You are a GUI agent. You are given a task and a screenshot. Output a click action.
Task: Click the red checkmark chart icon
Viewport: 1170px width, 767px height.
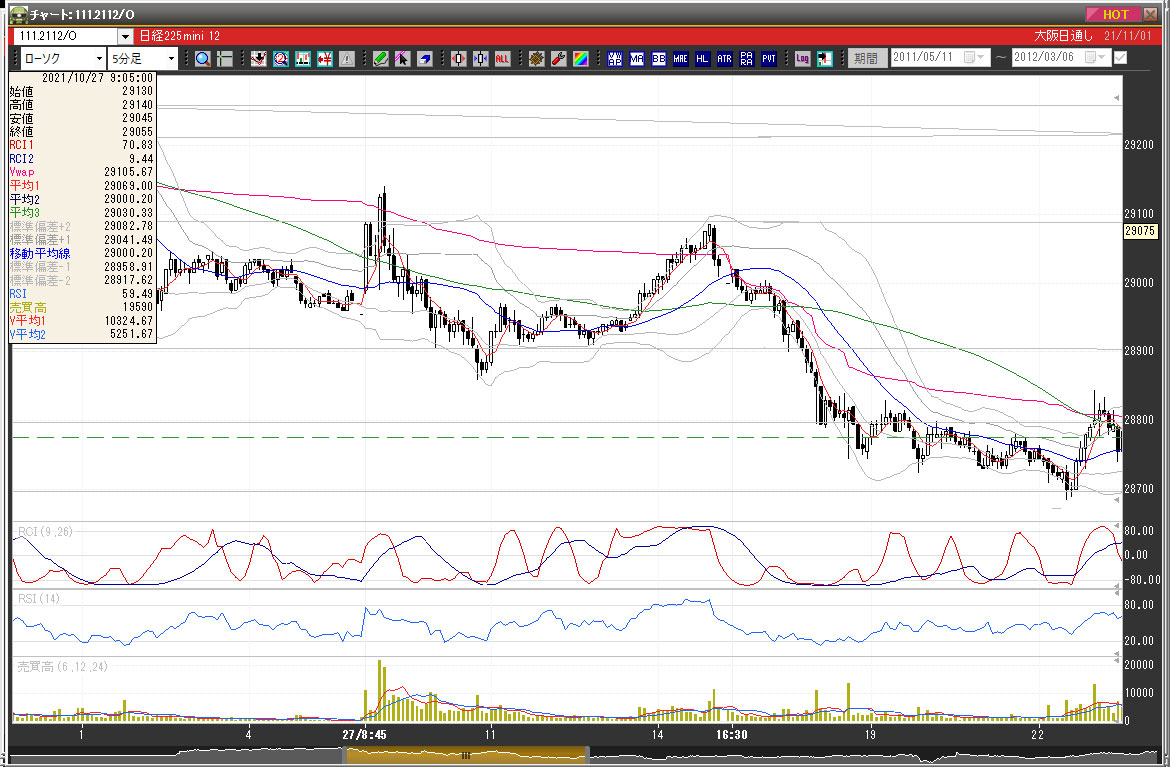click(x=259, y=58)
